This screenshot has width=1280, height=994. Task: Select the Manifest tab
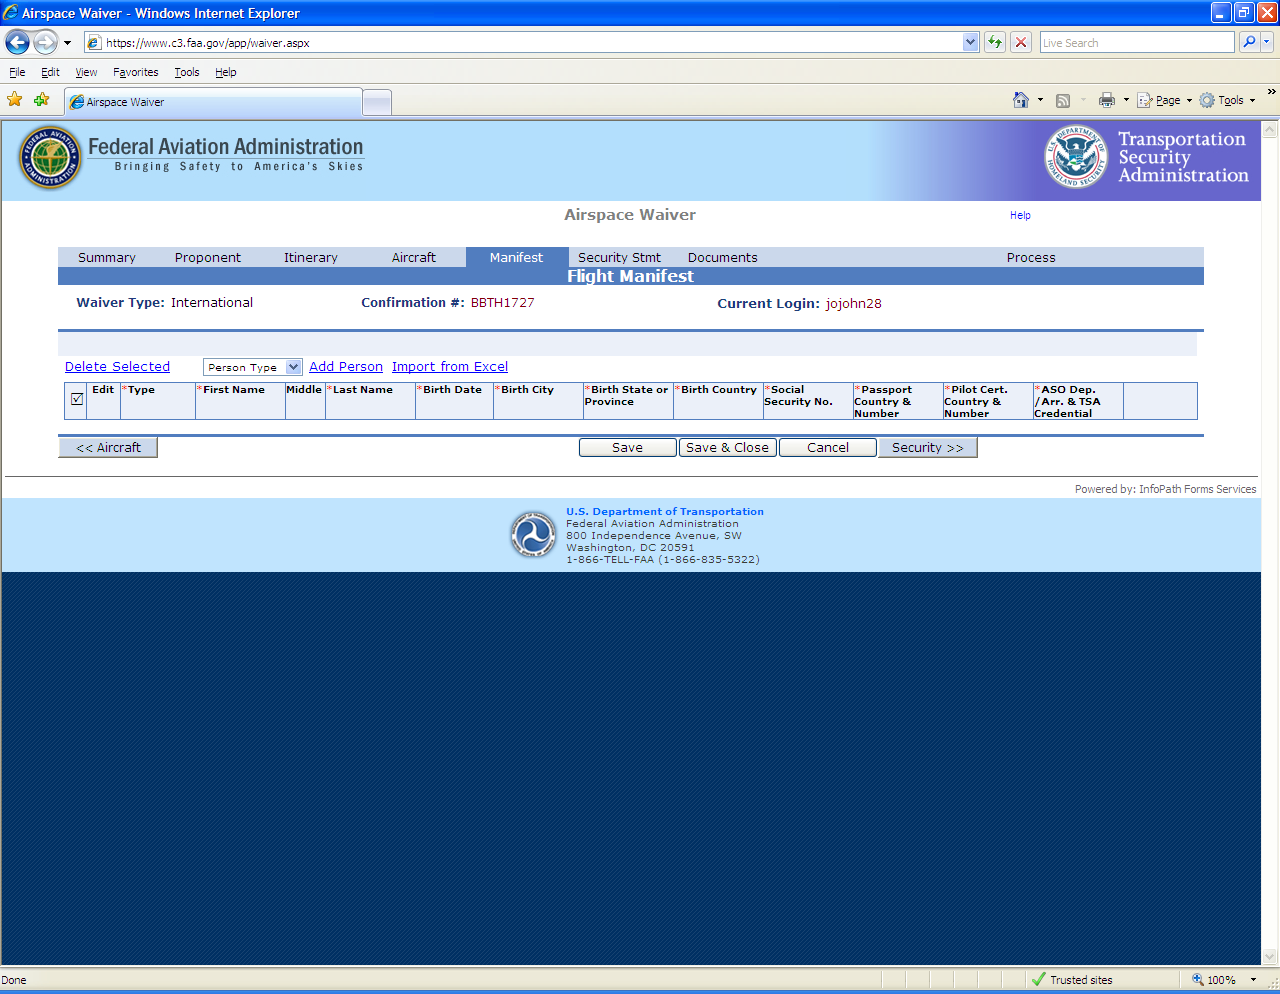click(x=517, y=257)
